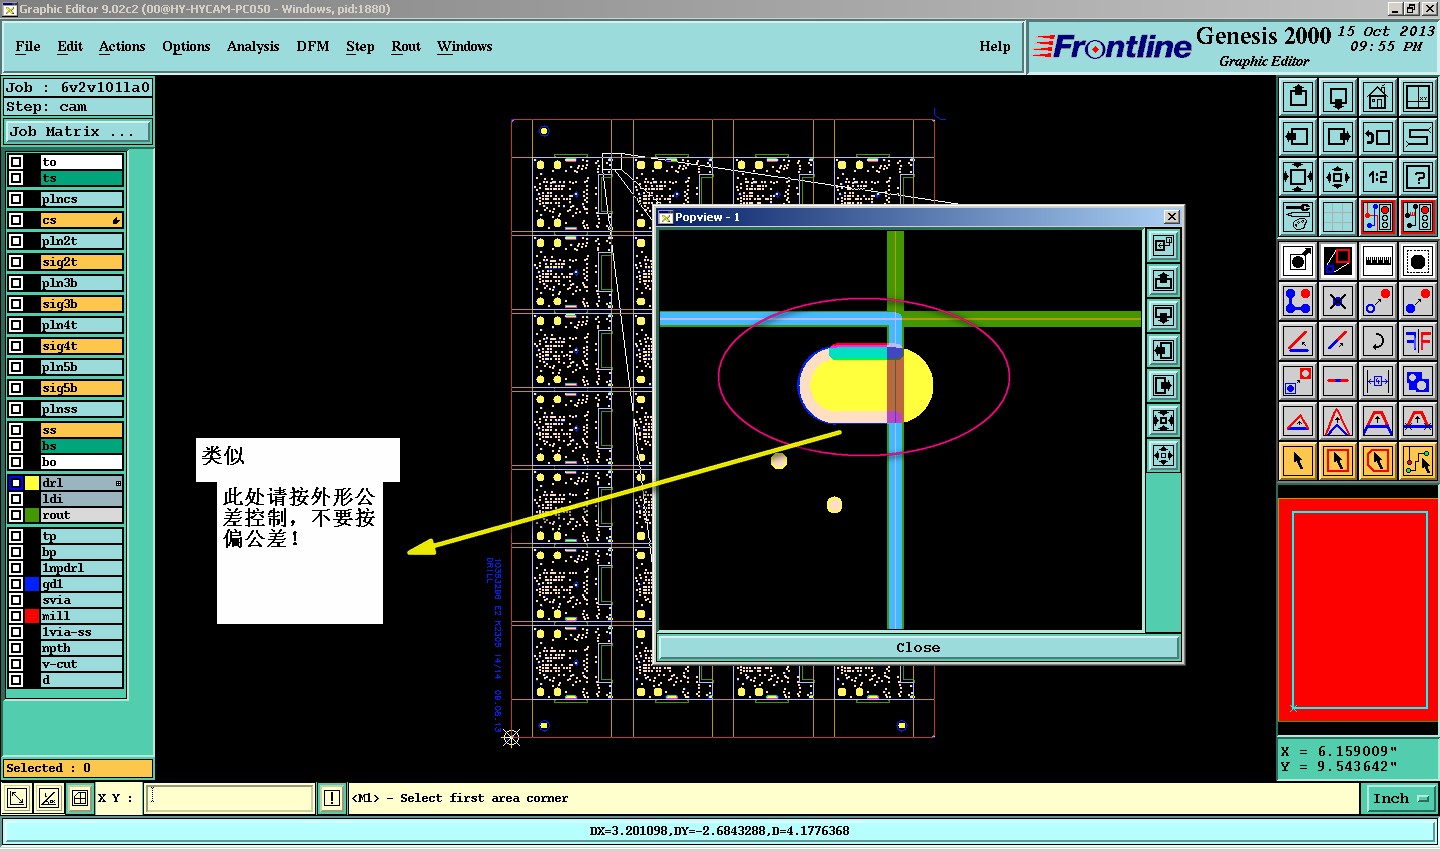The width and height of the screenshot is (1440, 851).
Task: Click the zoom in icon in Popview
Action: pyautogui.click(x=1163, y=420)
